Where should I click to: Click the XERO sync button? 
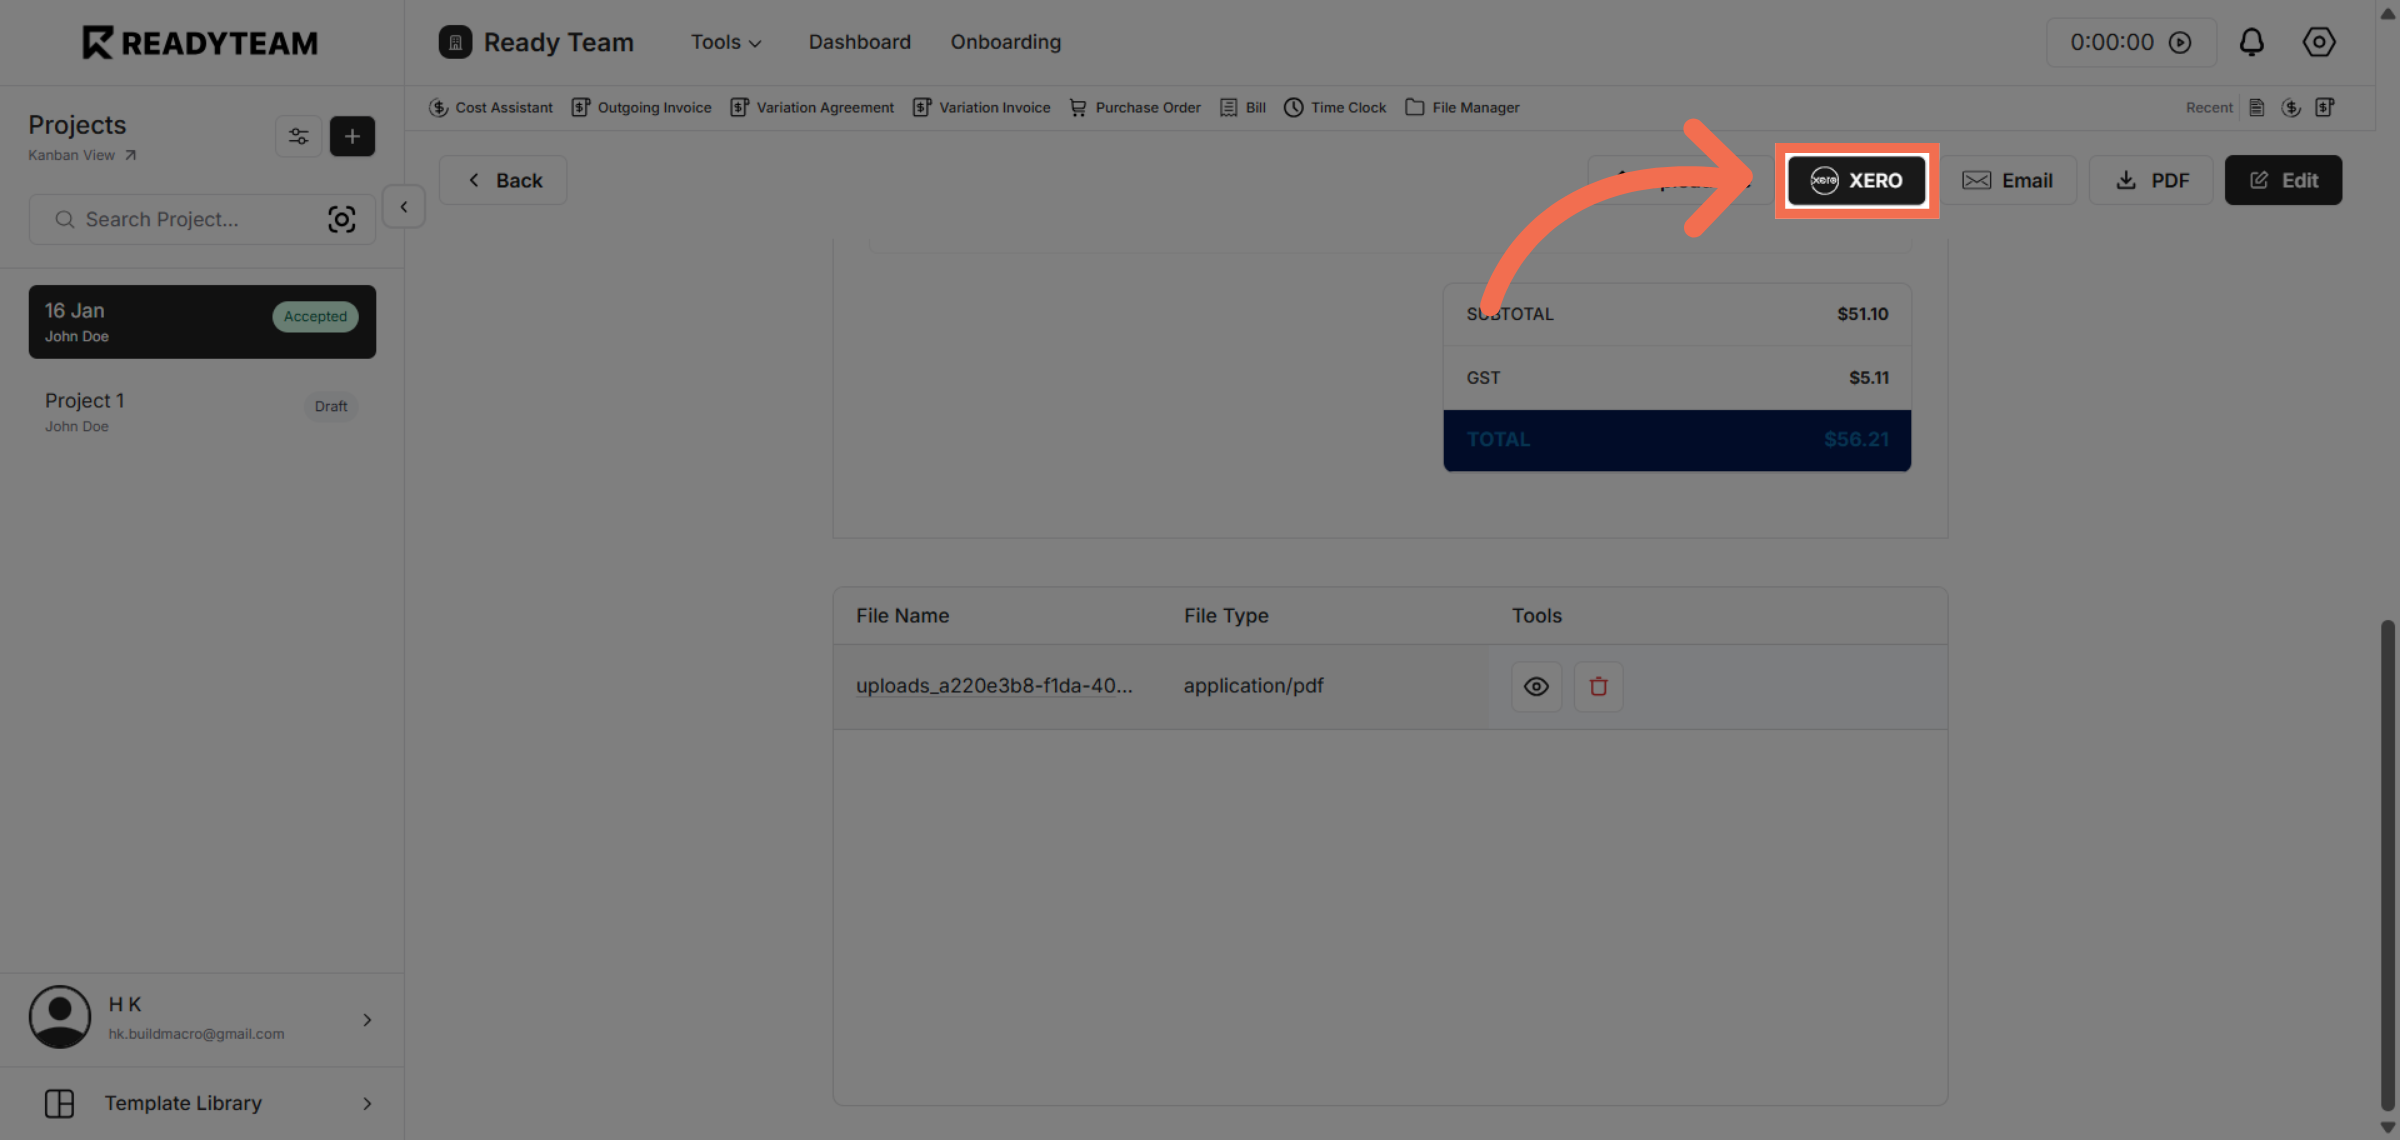pyautogui.click(x=1856, y=181)
